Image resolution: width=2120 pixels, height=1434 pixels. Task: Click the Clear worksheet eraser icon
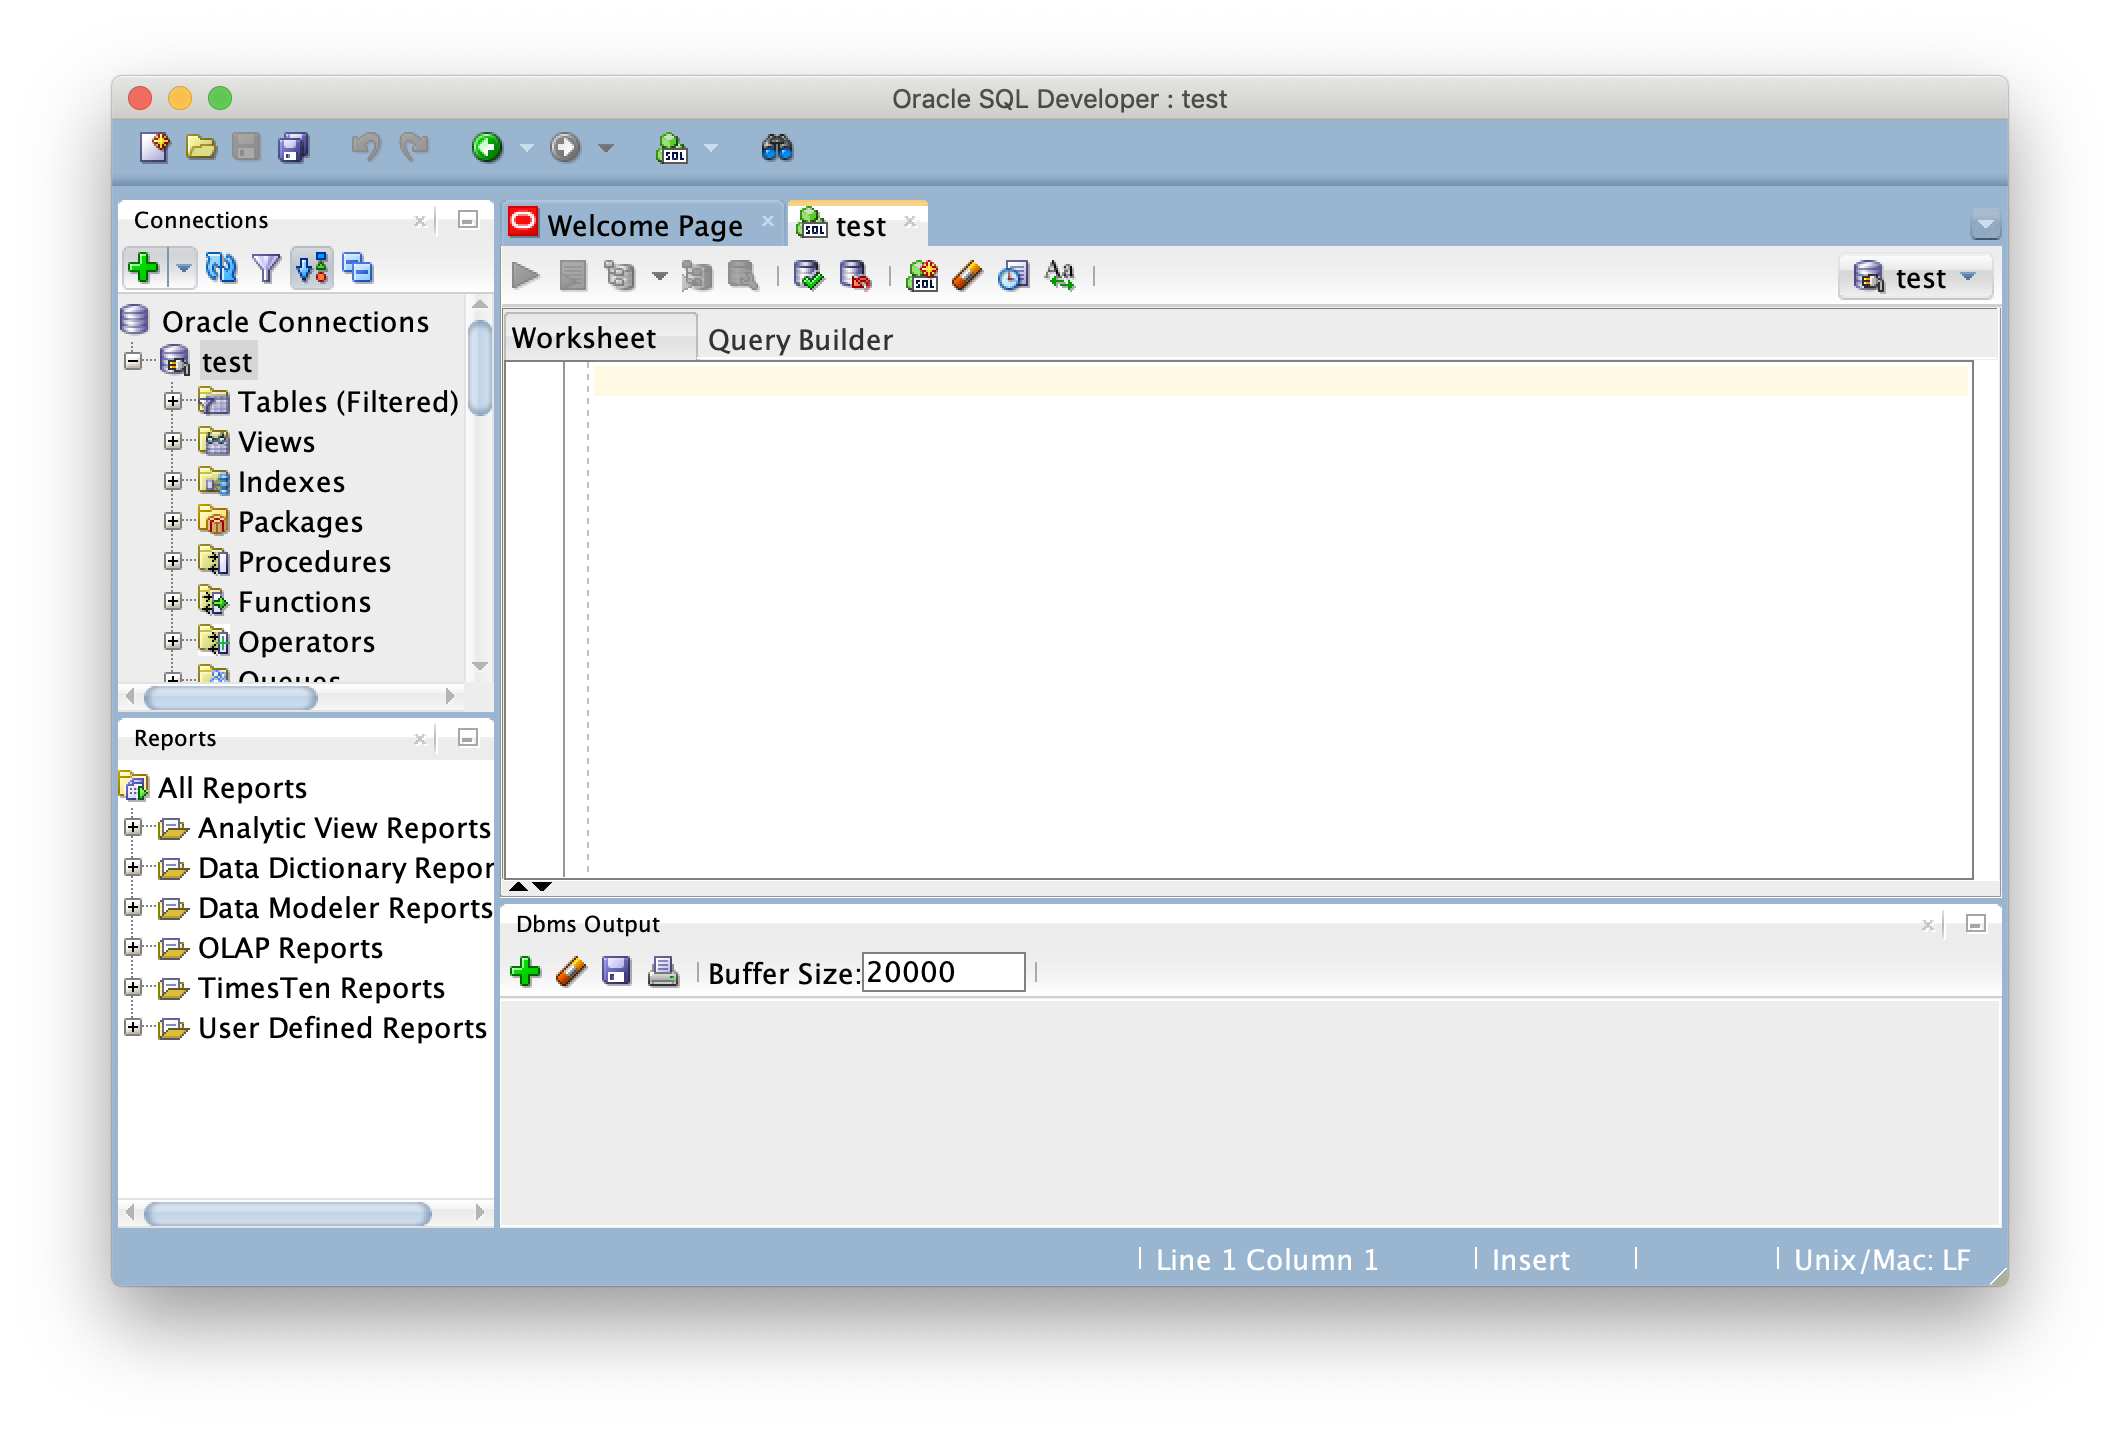(x=967, y=275)
